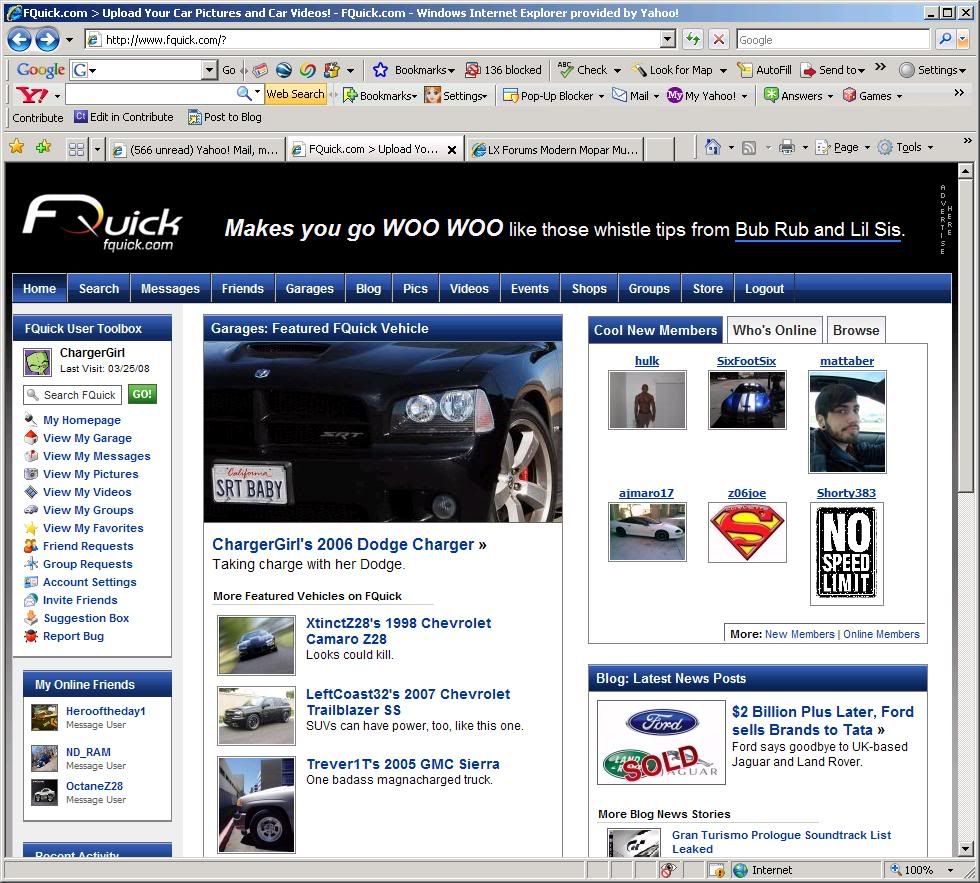Viewport: 980px width, 883px height.
Task: Open the Tools menu dropdown
Action: 930,147
